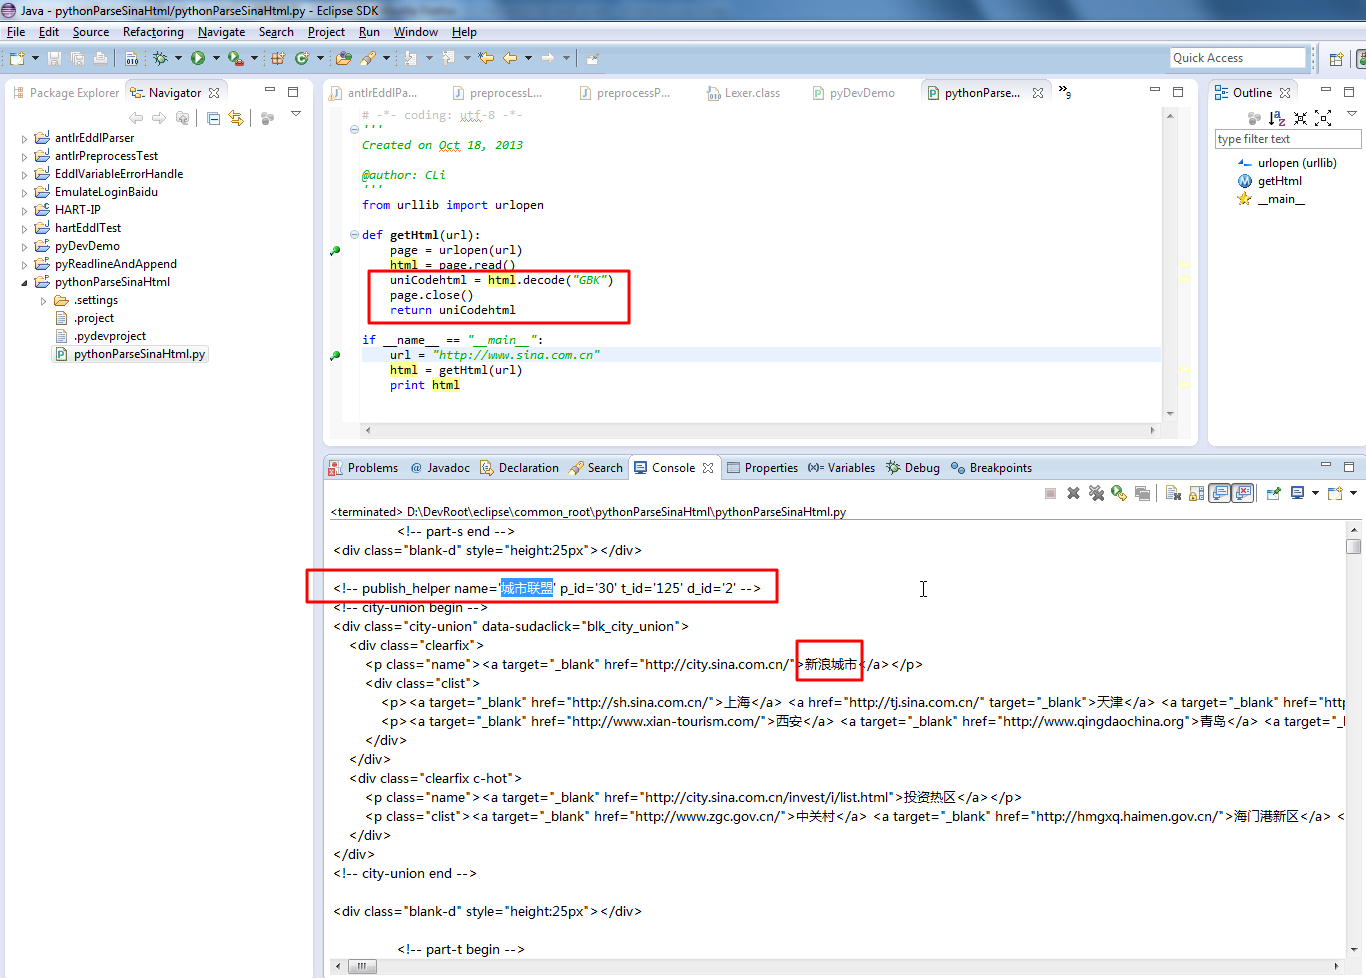Expand the .settings folder
This screenshot has width=1366, height=978.
click(43, 301)
